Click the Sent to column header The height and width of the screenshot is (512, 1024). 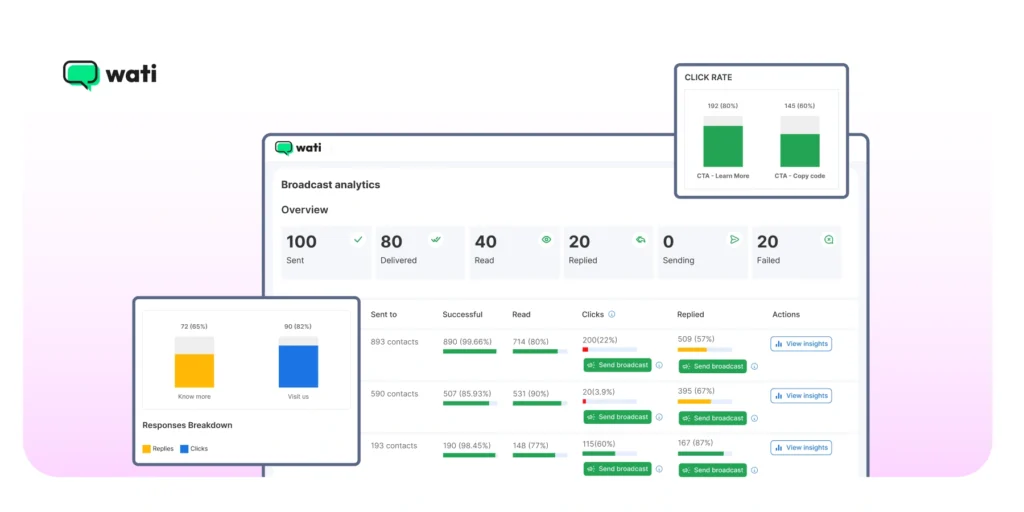(383, 314)
